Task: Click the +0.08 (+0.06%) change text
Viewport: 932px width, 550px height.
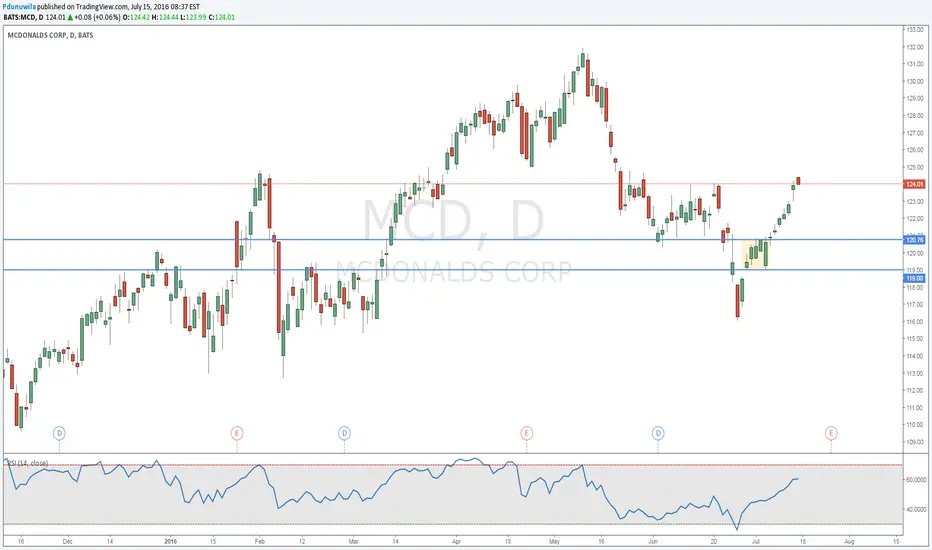Action: point(97,17)
